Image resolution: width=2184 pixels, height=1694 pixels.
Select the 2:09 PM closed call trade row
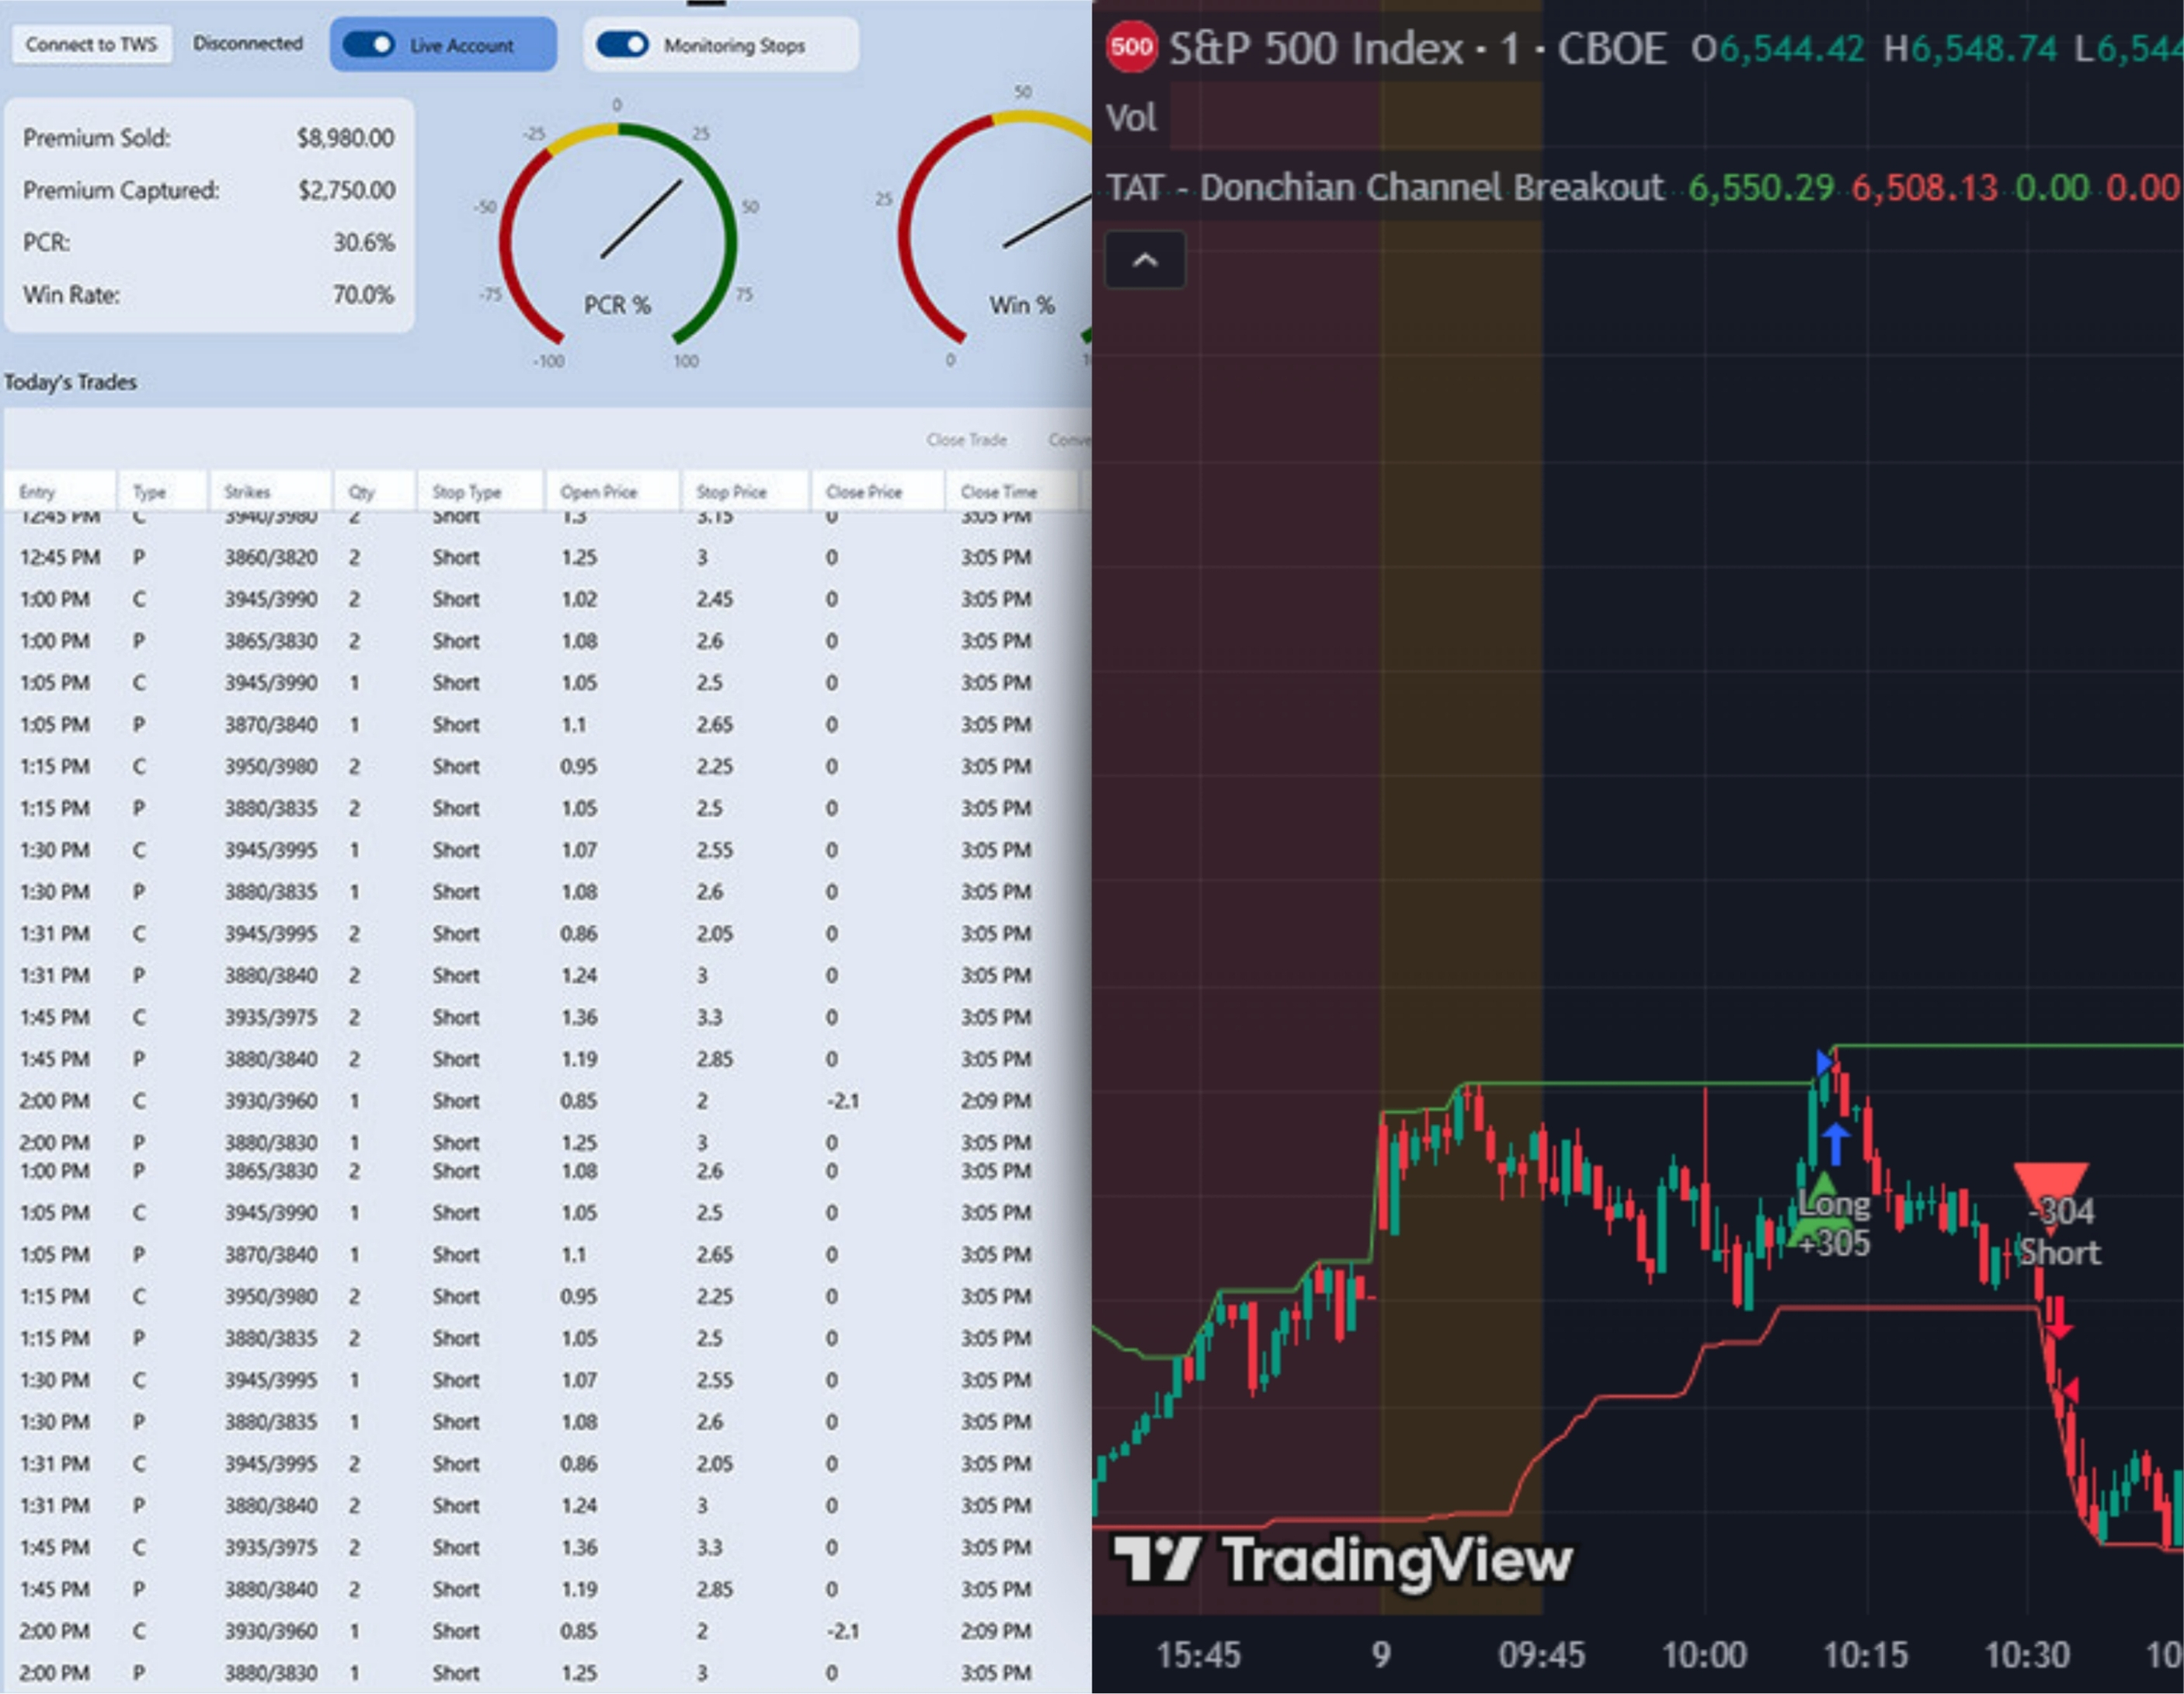(x=500, y=1100)
